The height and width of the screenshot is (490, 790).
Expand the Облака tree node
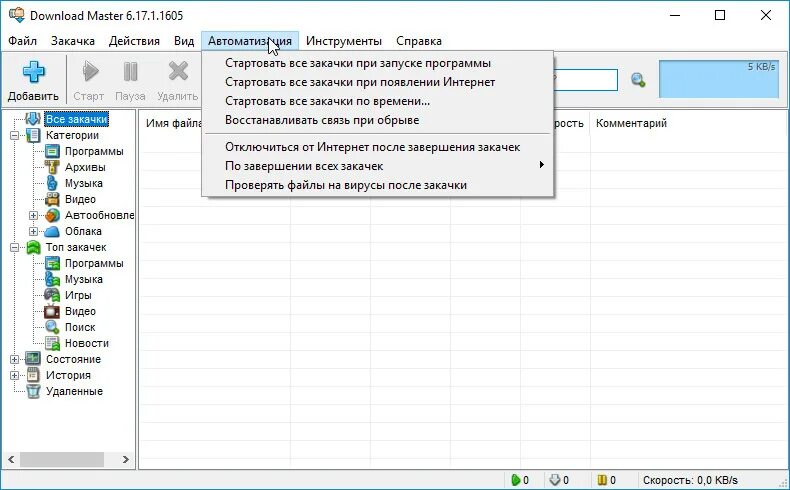(33, 232)
